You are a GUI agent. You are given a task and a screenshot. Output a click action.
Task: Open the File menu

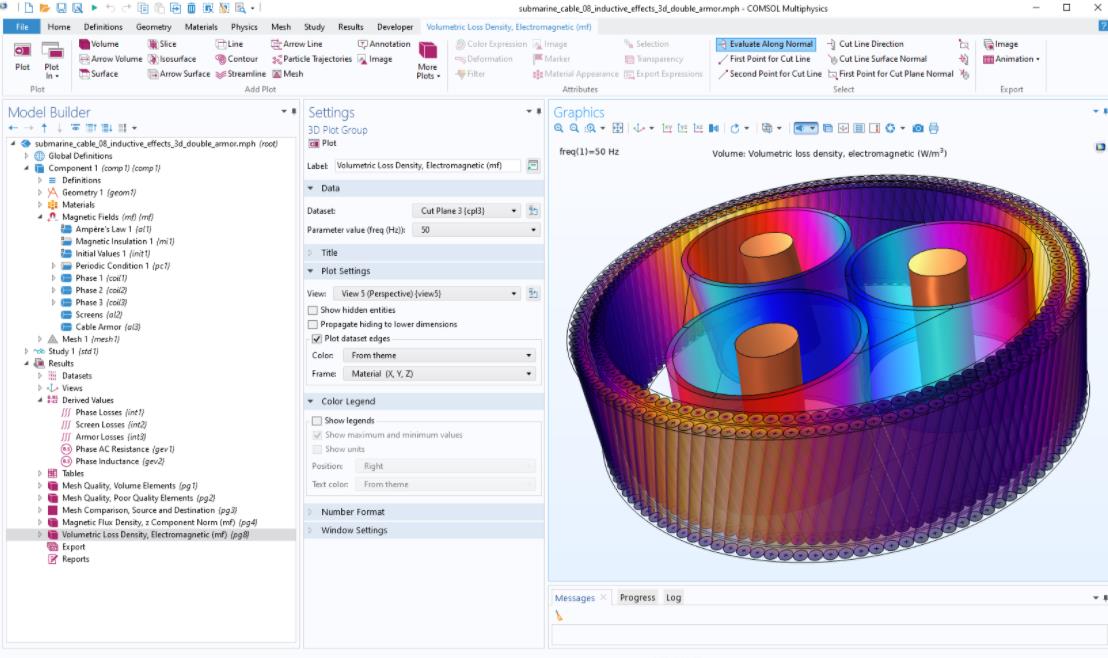(23, 27)
